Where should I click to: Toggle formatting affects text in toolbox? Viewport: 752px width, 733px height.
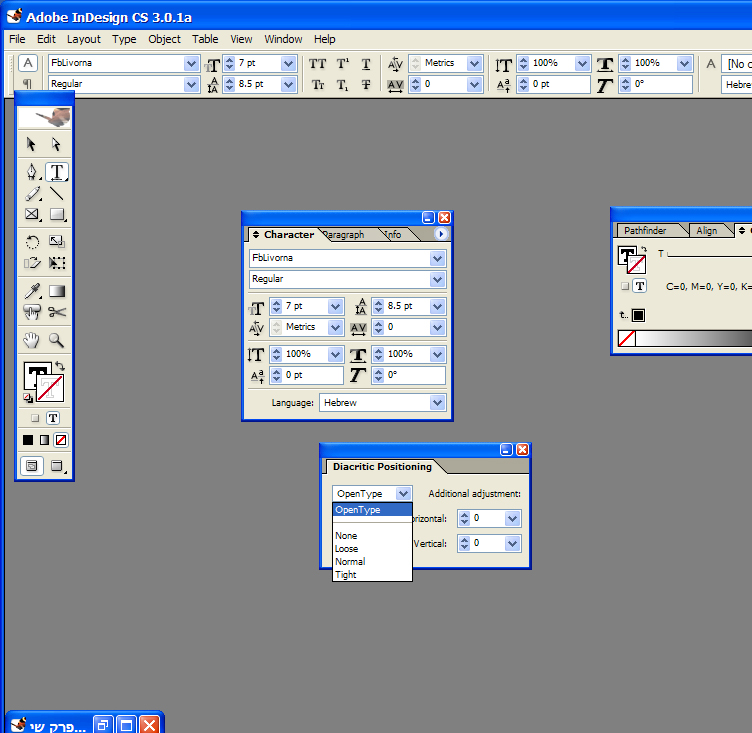[x=53, y=418]
